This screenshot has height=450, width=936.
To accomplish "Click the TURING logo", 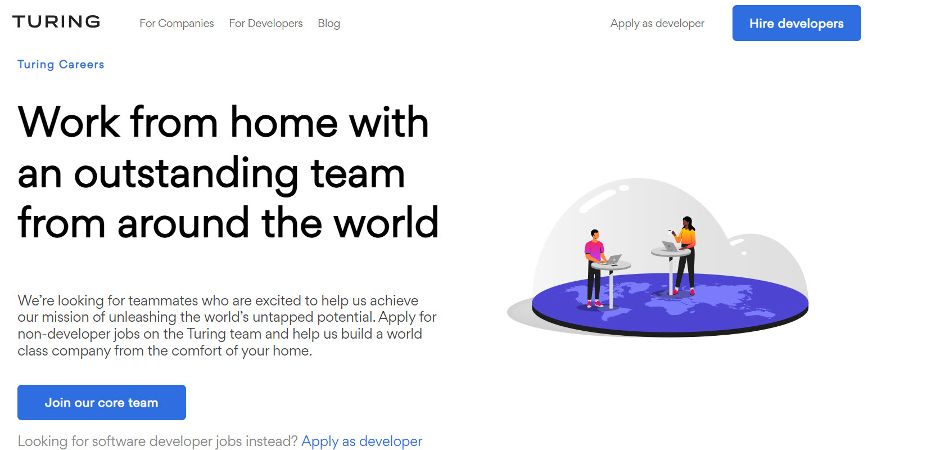I will tap(56, 22).
